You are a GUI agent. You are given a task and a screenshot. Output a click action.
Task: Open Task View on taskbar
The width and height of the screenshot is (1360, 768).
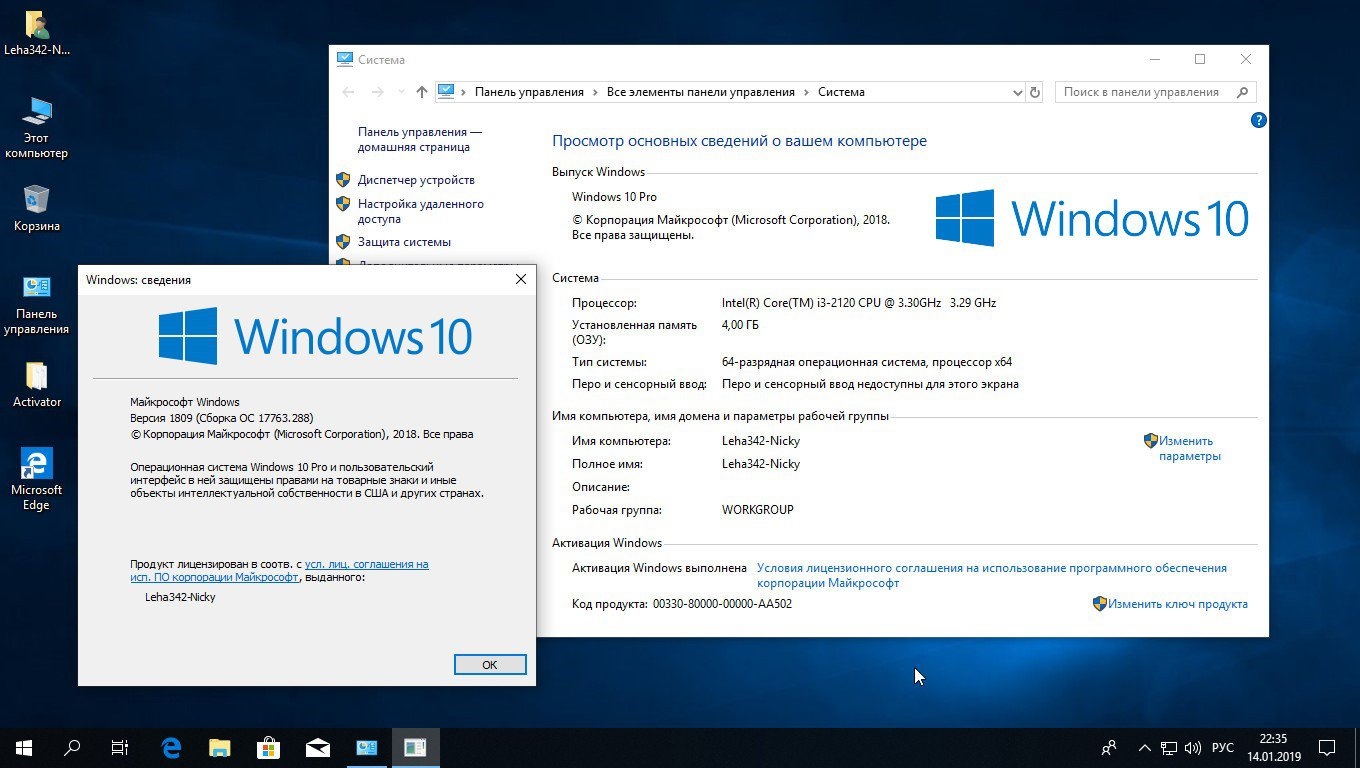click(x=120, y=747)
